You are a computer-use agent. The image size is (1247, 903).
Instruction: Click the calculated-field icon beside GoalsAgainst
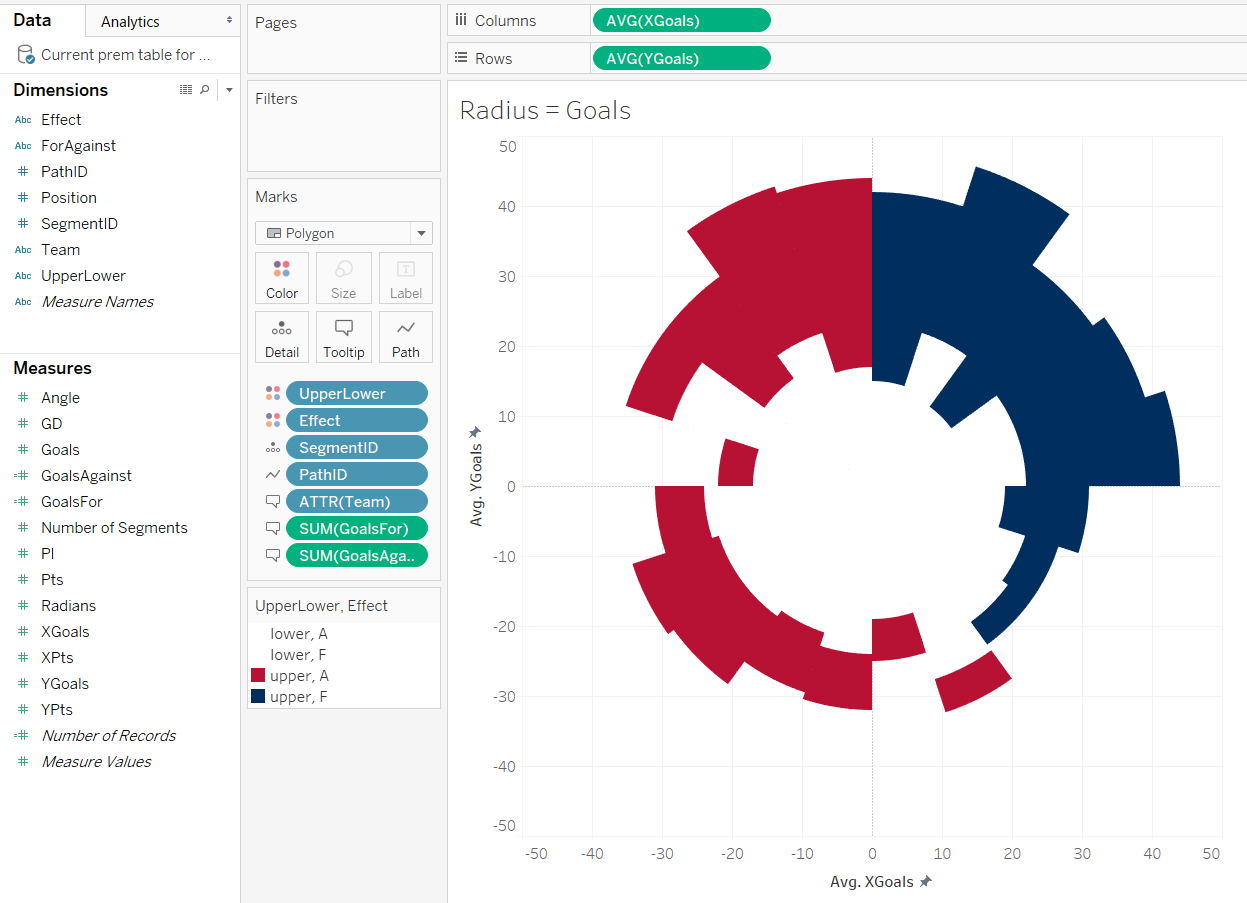[22, 475]
